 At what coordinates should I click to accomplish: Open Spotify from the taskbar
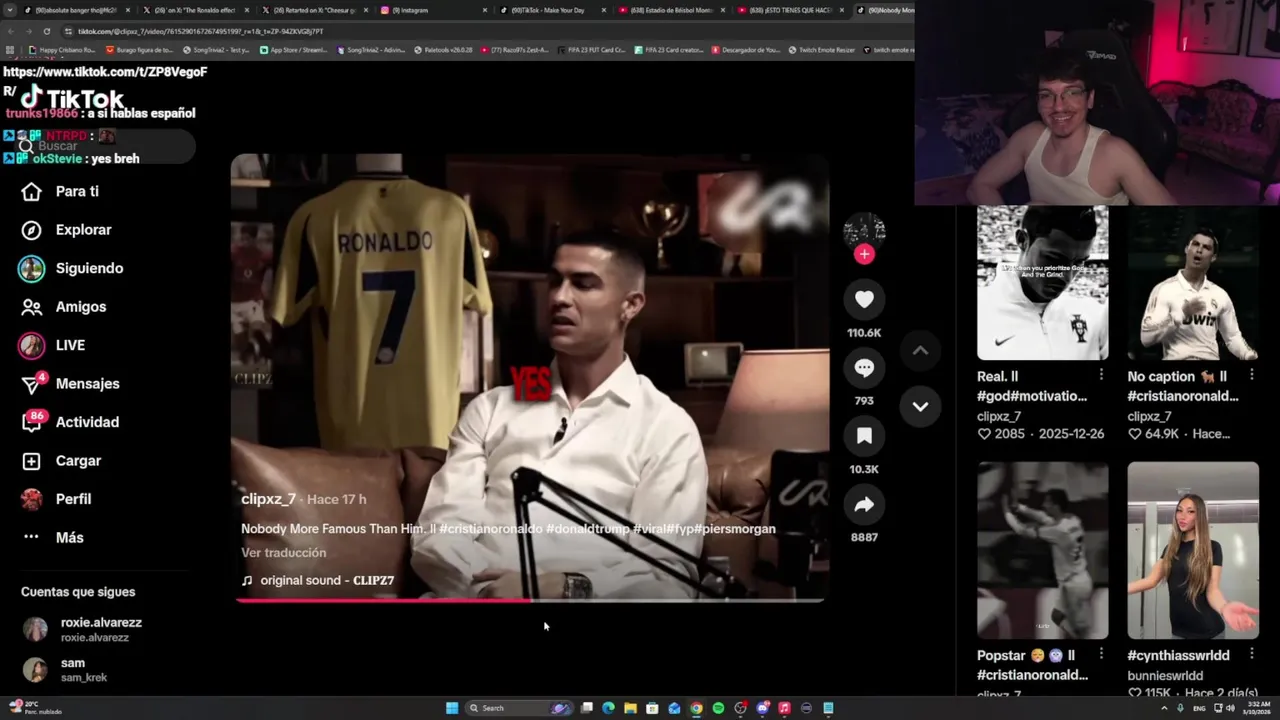[718, 708]
